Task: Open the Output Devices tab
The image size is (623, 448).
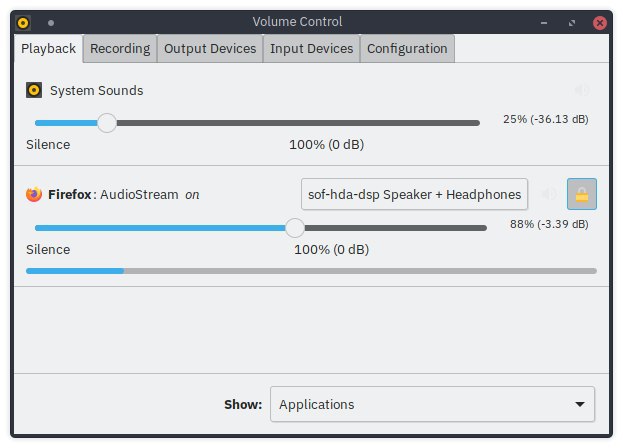Action: [210, 48]
